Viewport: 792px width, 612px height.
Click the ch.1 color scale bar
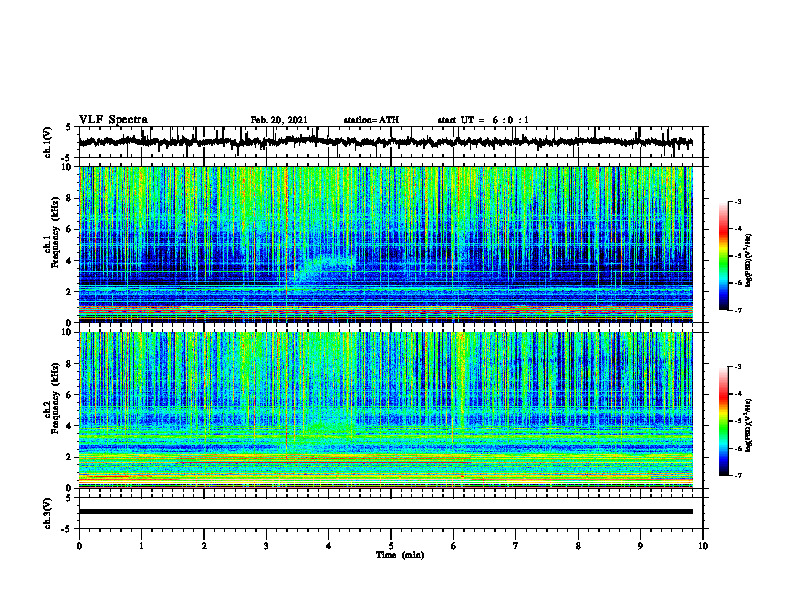(723, 256)
